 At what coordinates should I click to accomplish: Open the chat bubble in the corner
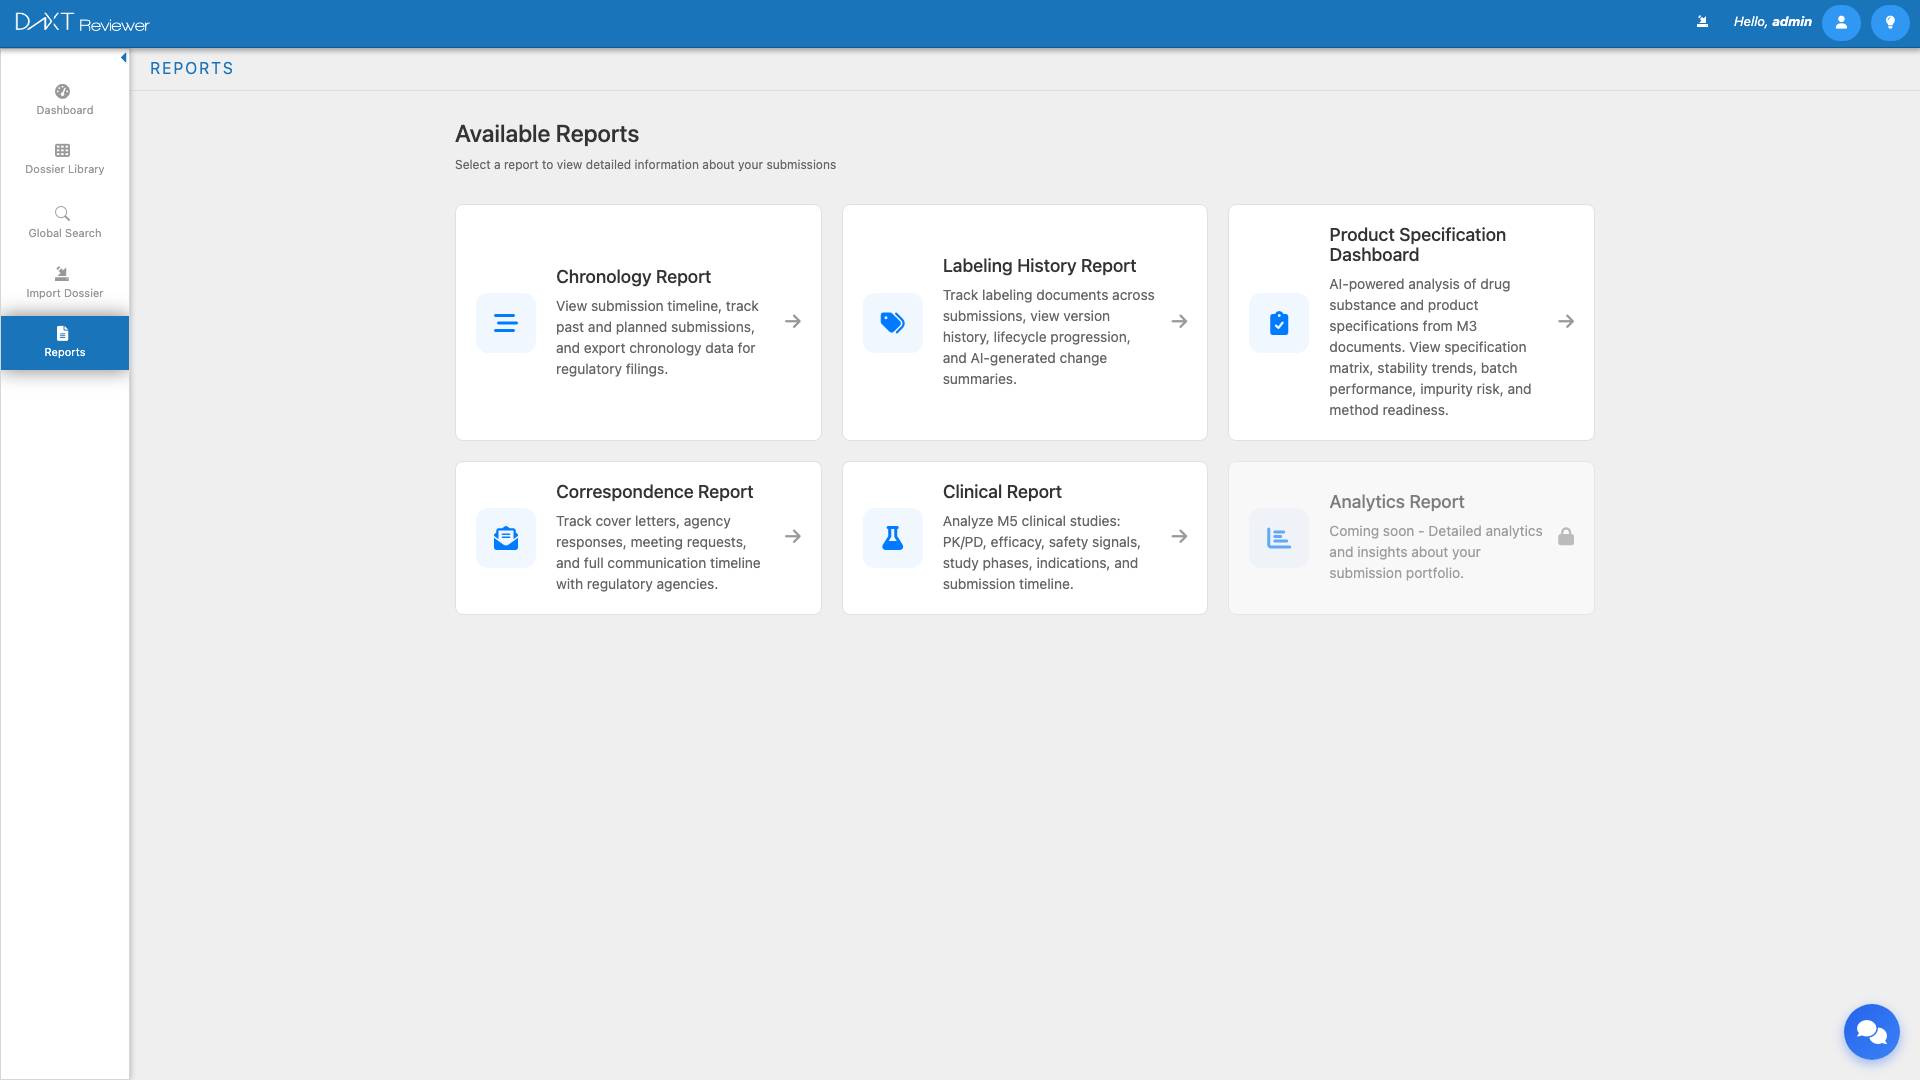tap(1871, 1031)
